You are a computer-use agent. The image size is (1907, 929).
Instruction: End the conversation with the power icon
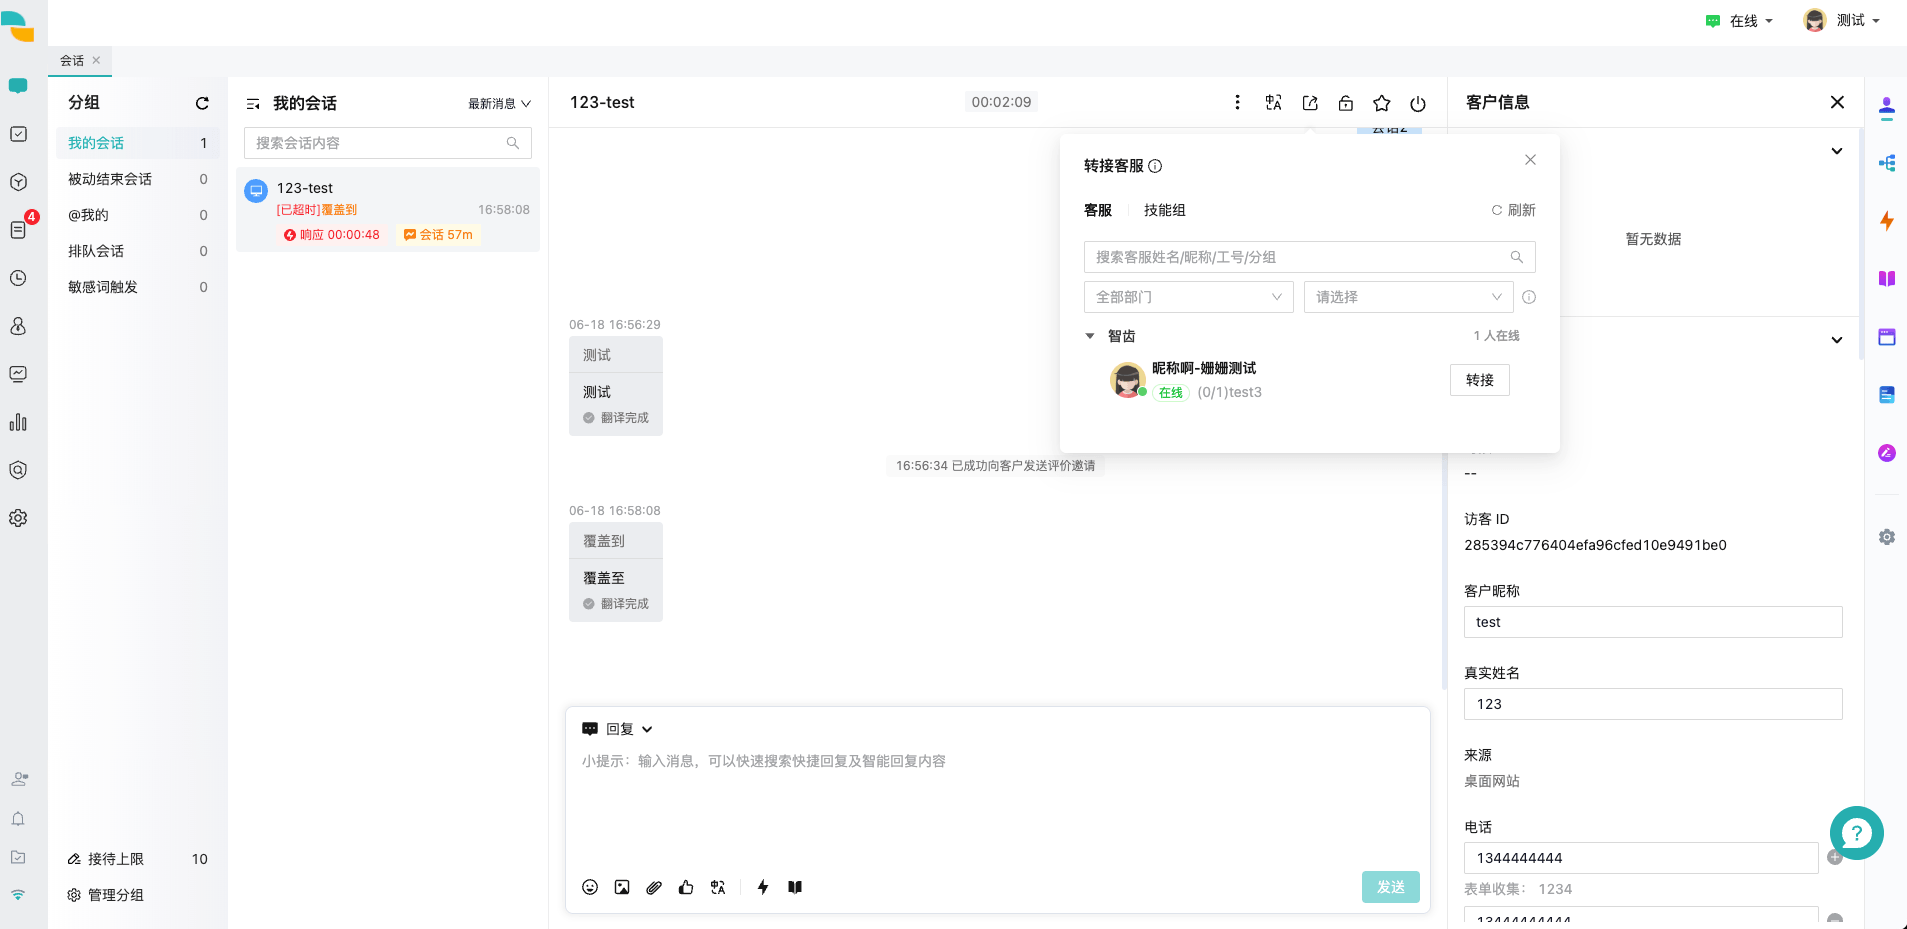tap(1418, 103)
